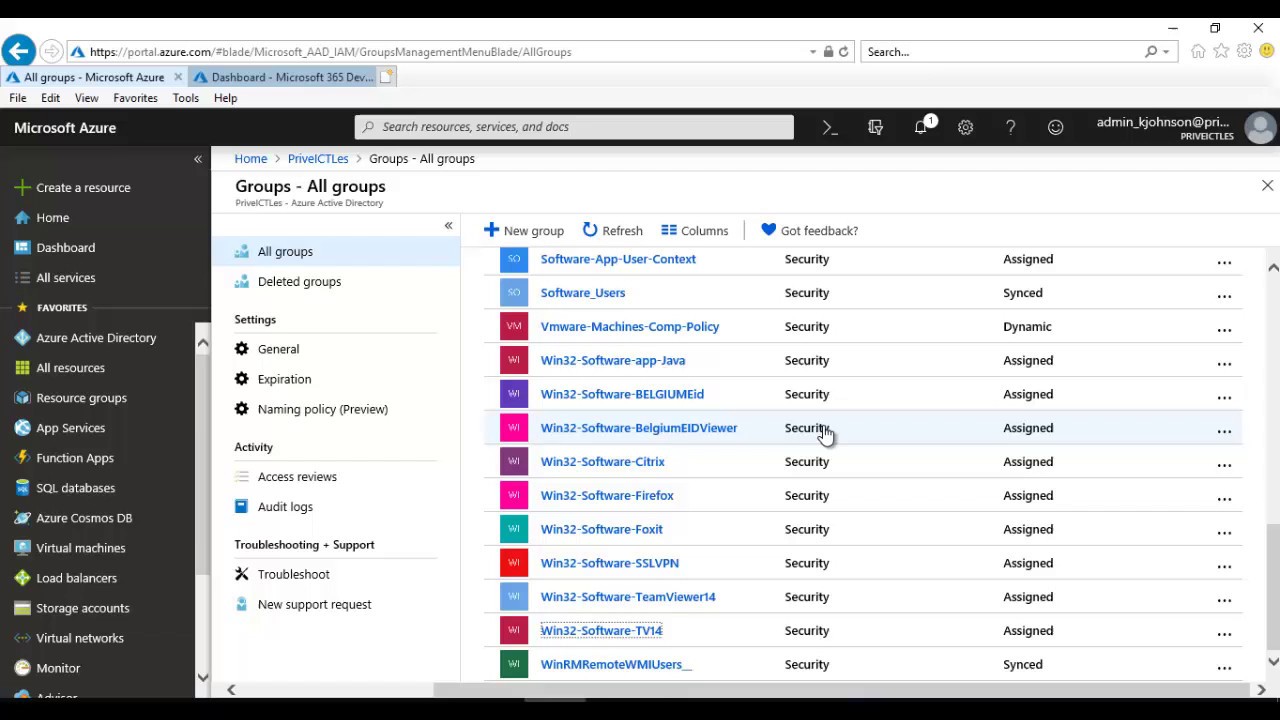
Task: Open All resources in favorites
Action: (70, 367)
